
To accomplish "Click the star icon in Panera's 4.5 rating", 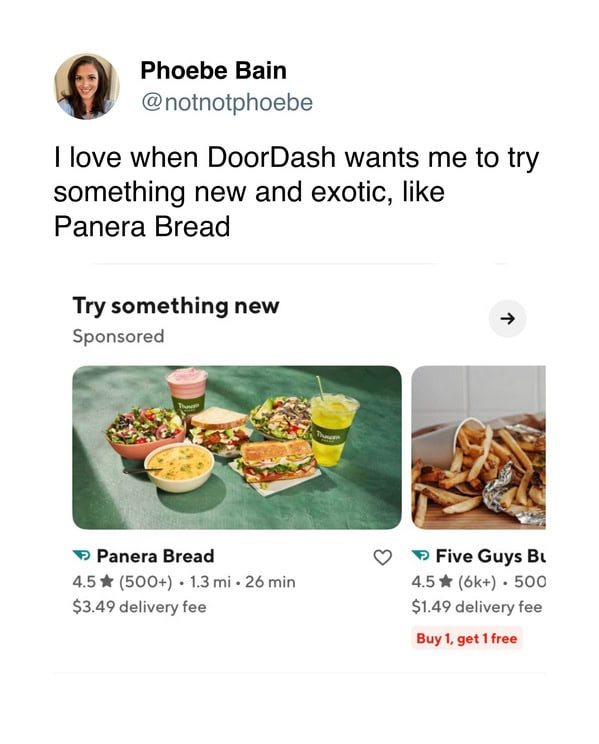I will (x=107, y=581).
